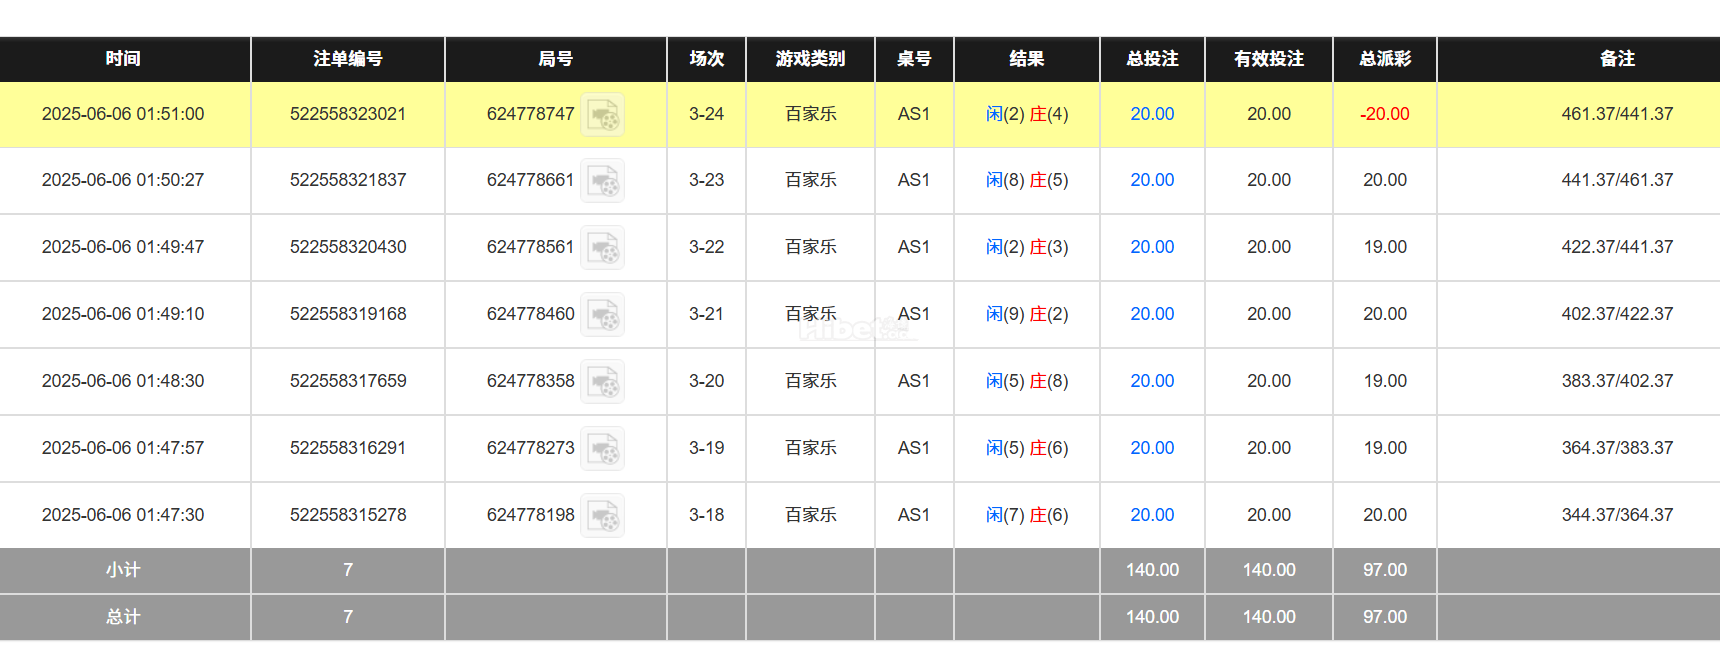Select the 小计 subtotal row label
The width and height of the screenshot is (1720, 656).
123,570
